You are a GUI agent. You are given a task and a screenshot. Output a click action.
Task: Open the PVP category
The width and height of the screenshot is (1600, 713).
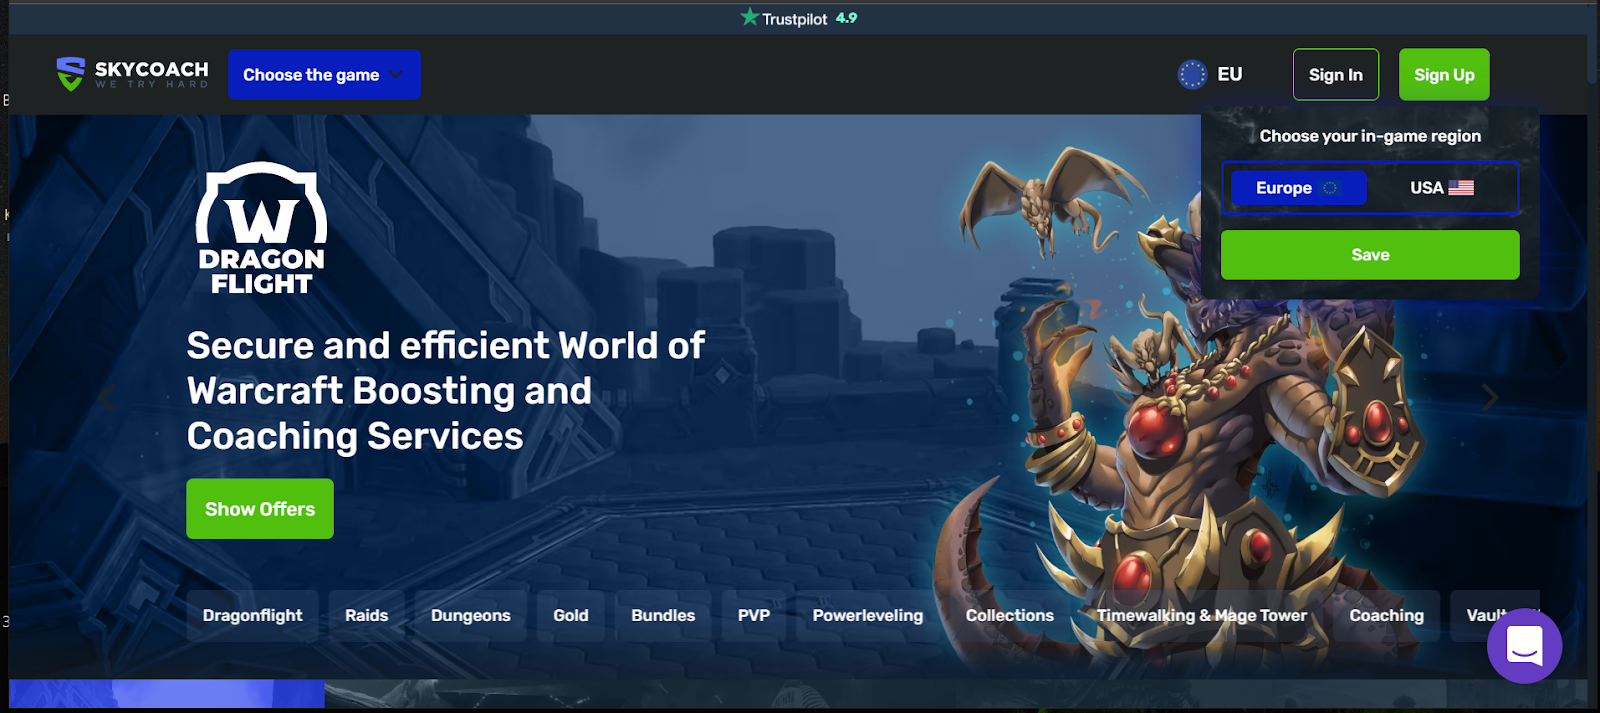754,616
